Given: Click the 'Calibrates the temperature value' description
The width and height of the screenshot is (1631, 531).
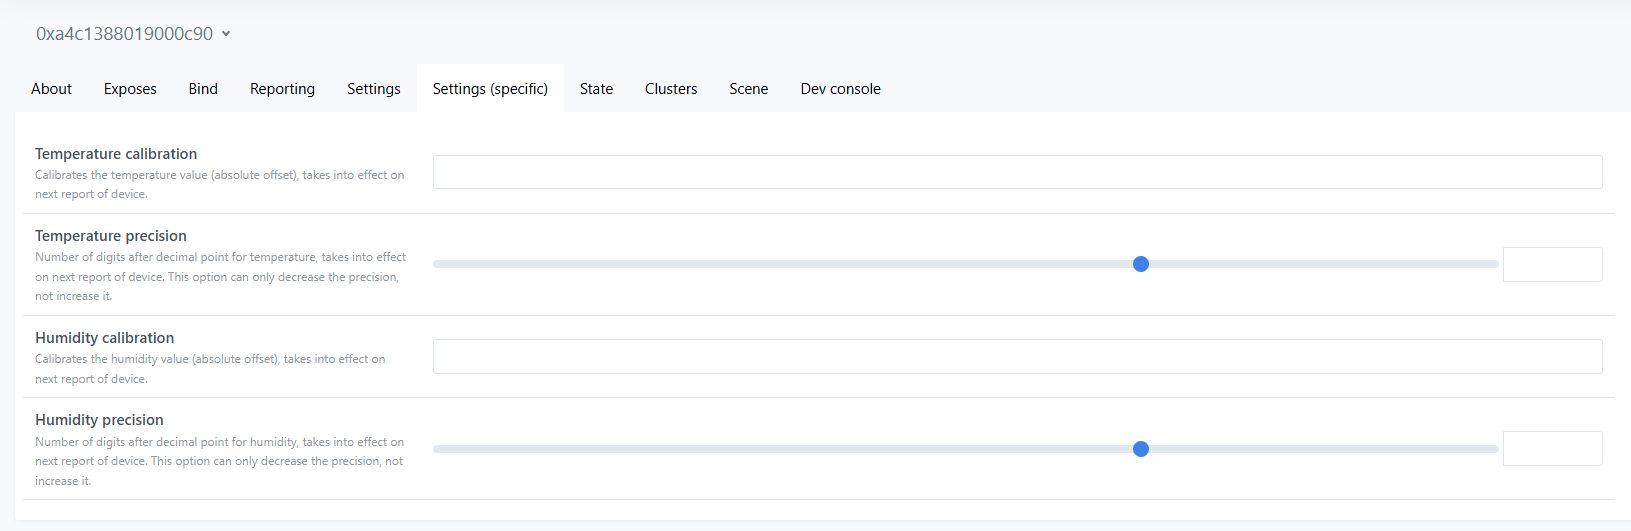Looking at the screenshot, I should click(220, 184).
